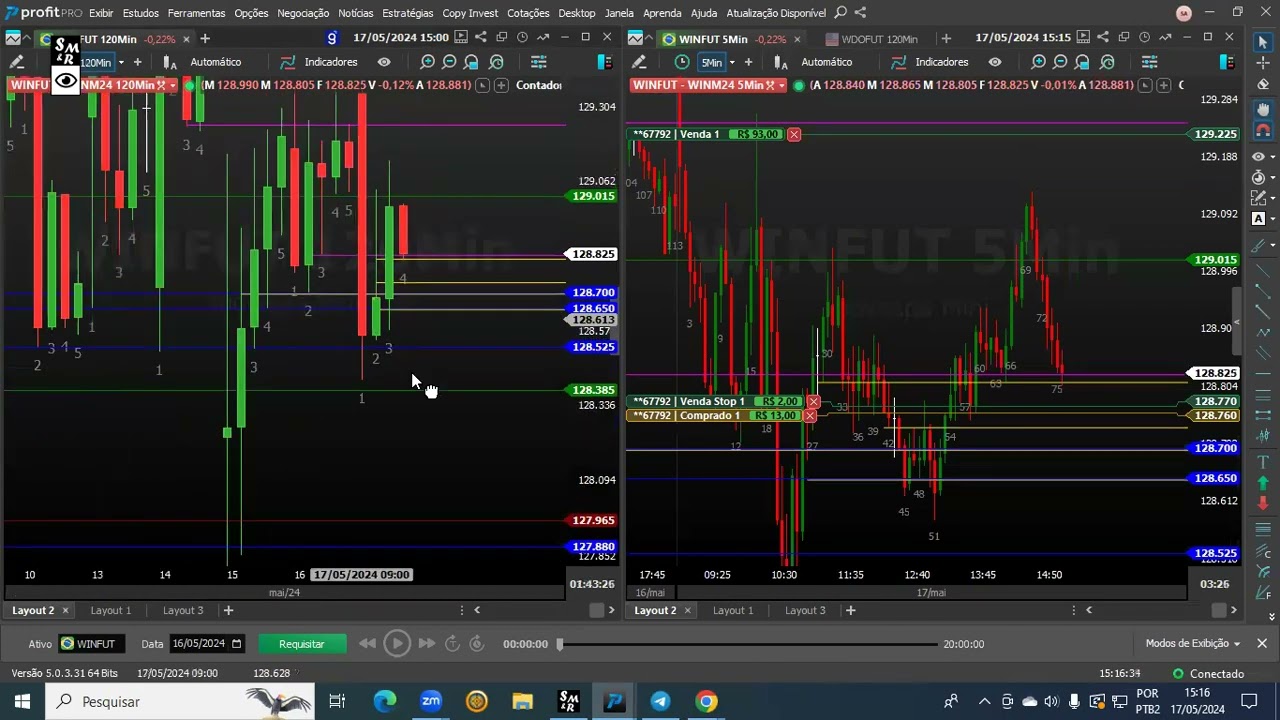This screenshot has height=720, width=1280.
Task: Zoom in on the 120Min chart
Action: click(428, 62)
